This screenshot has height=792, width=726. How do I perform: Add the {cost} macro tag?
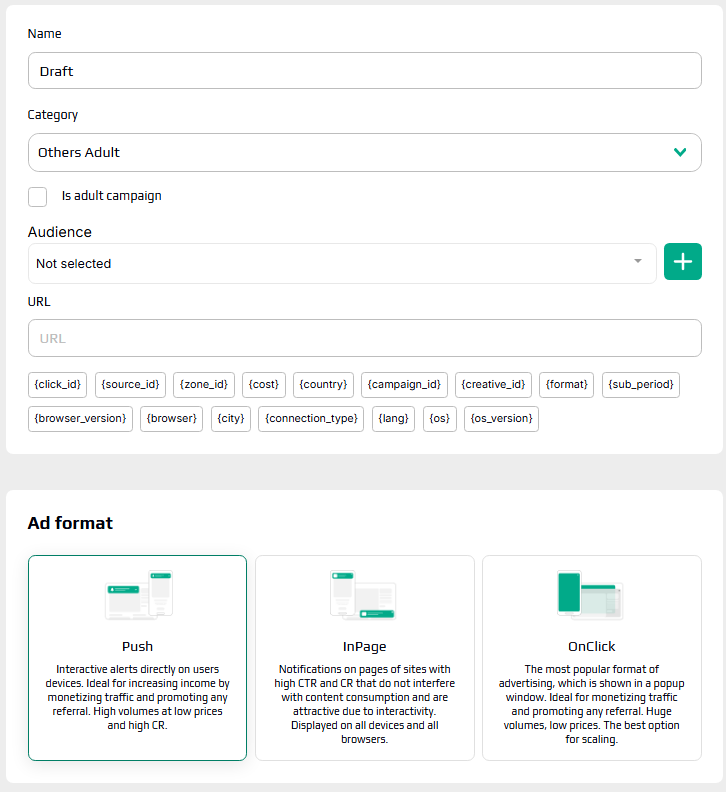(264, 385)
